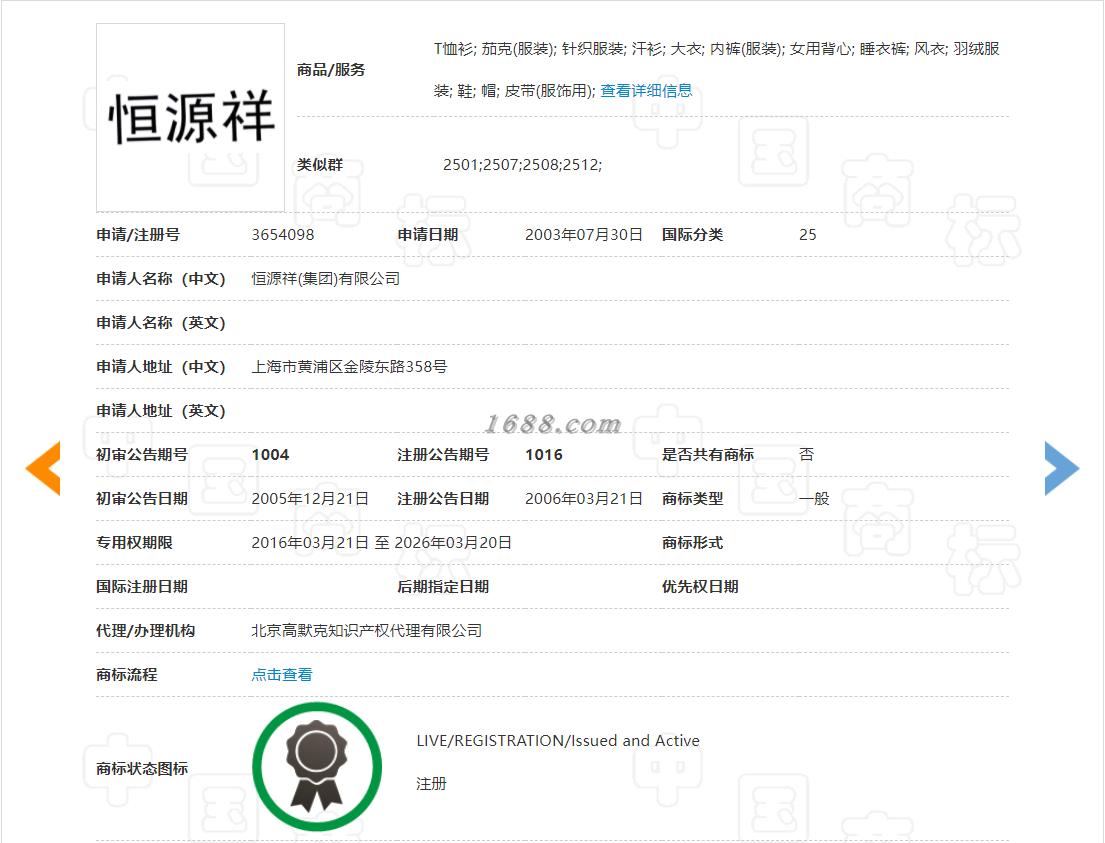Select applicant name 恒源祥(集团)有限公司

coord(326,278)
